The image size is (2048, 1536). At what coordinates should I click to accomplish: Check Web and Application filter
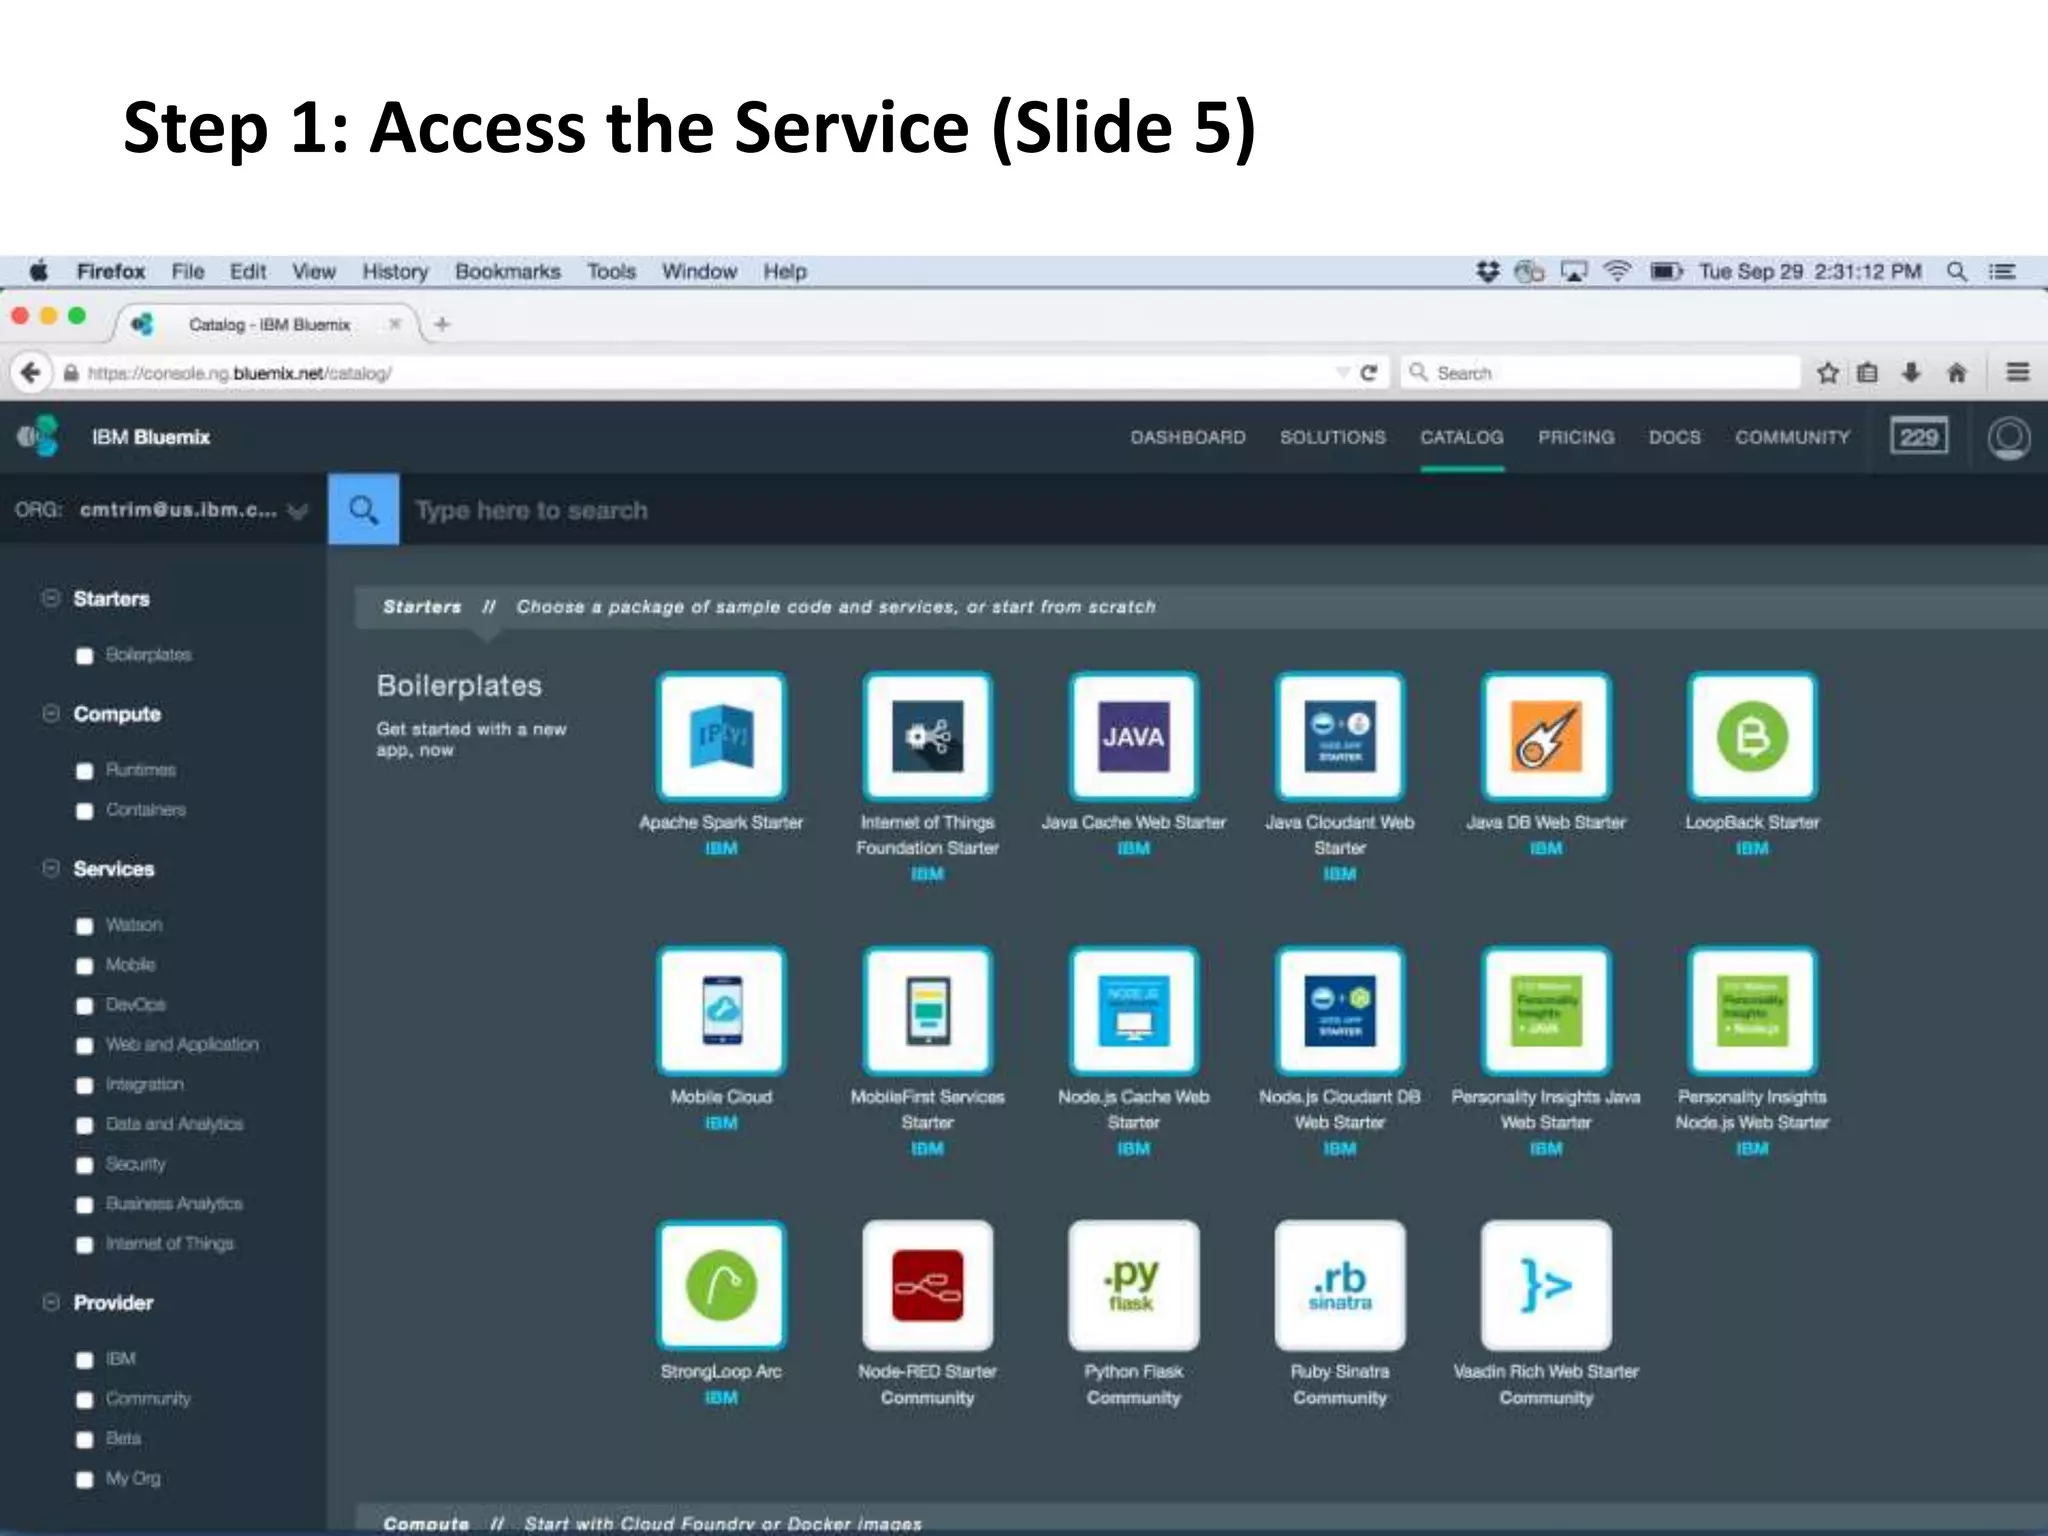point(85,1046)
